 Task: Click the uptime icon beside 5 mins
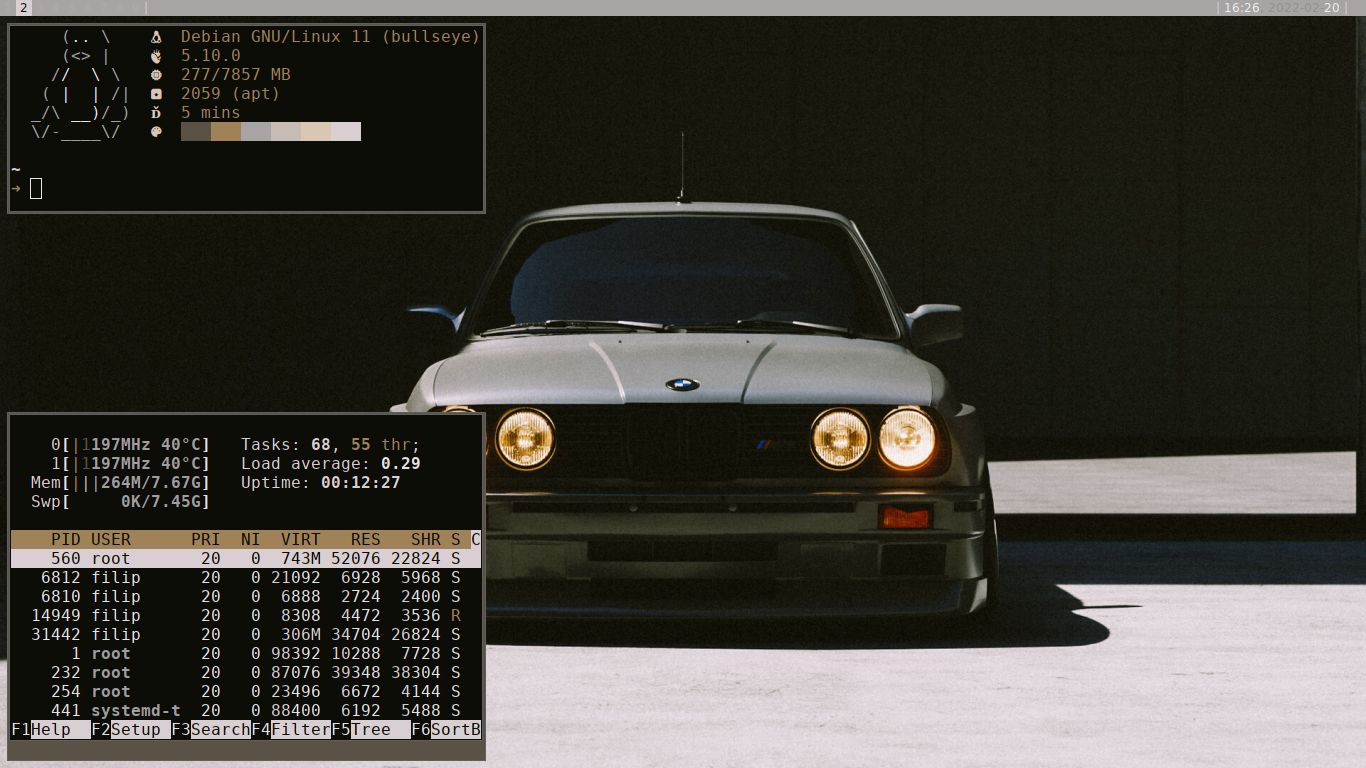pos(156,113)
